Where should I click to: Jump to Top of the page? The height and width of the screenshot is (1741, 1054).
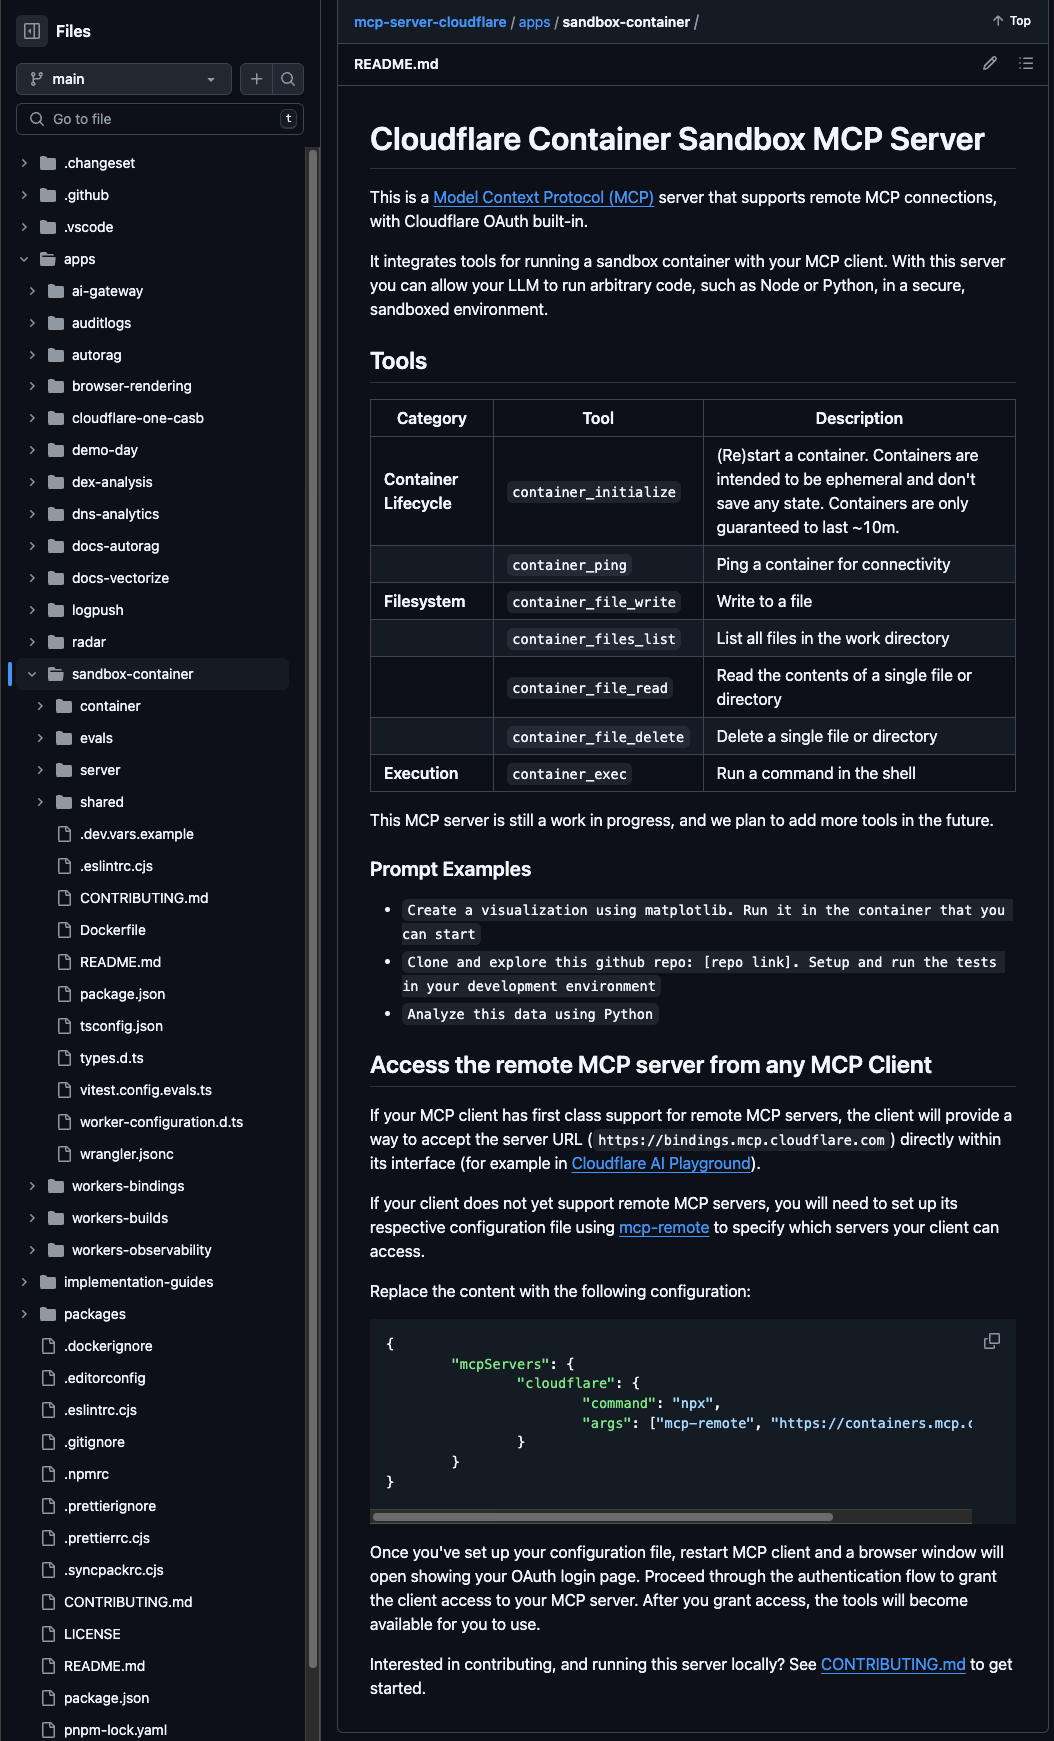coord(1011,21)
